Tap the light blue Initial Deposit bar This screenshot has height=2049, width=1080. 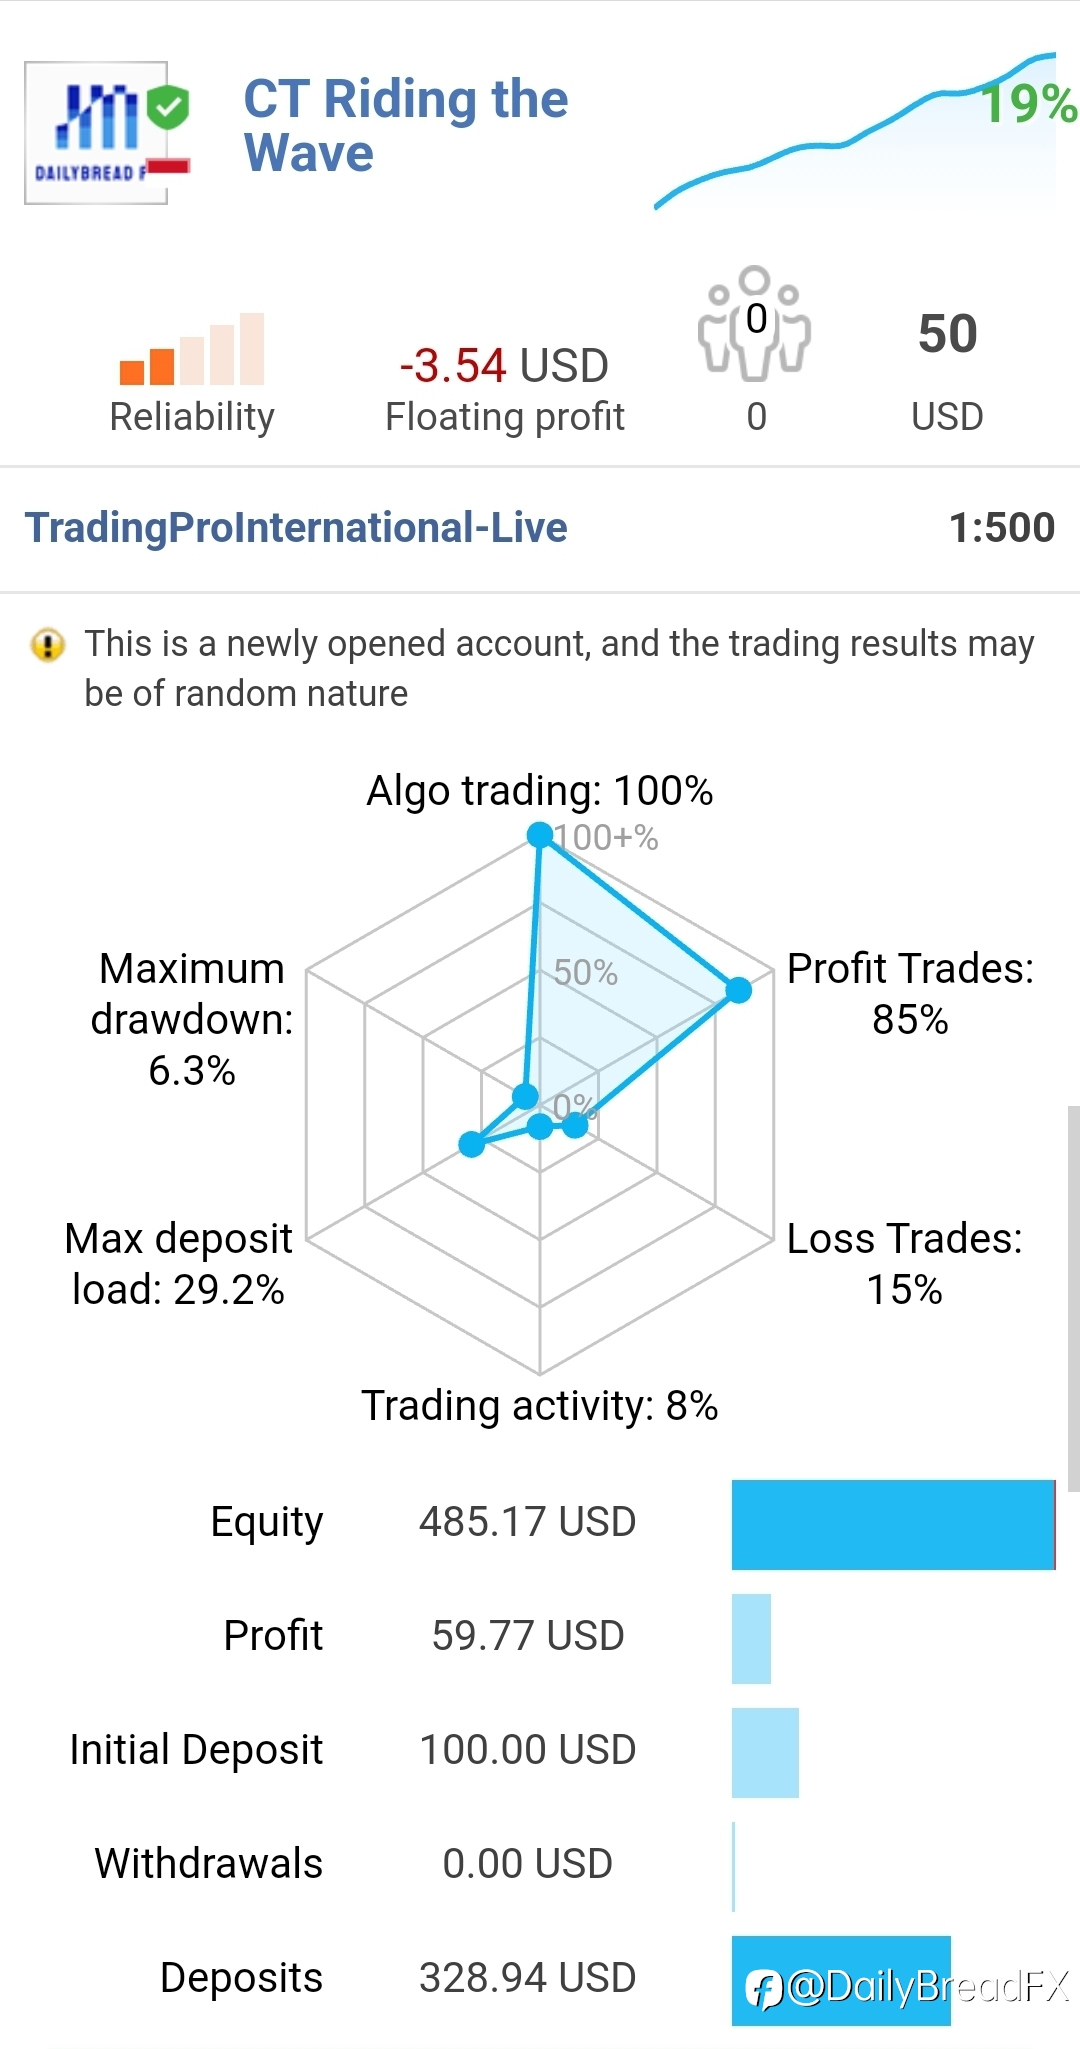[765, 1752]
